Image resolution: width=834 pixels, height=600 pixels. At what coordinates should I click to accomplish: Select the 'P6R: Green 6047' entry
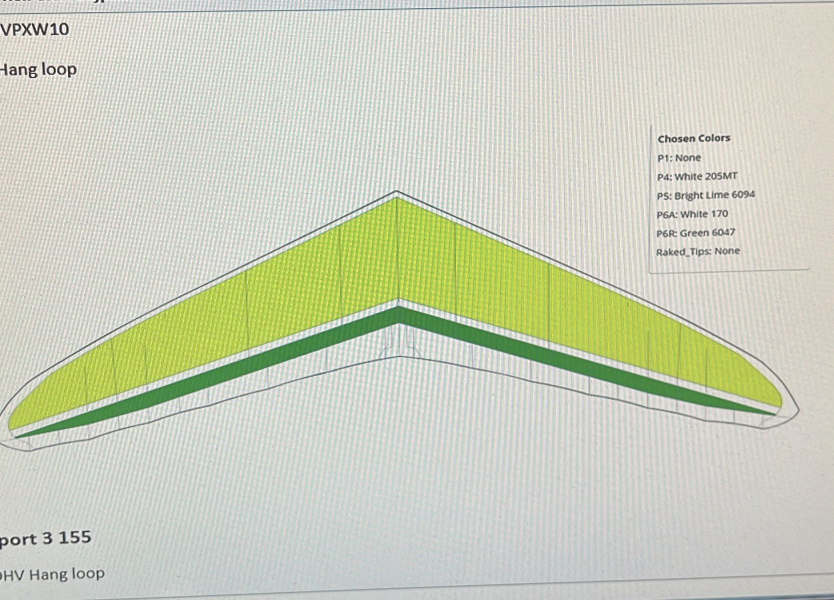click(696, 233)
